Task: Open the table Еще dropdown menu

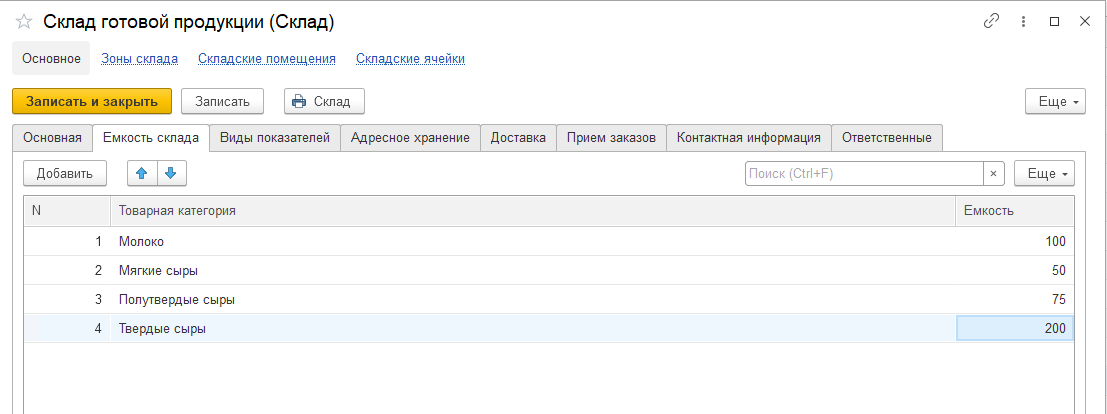Action: point(1044,173)
